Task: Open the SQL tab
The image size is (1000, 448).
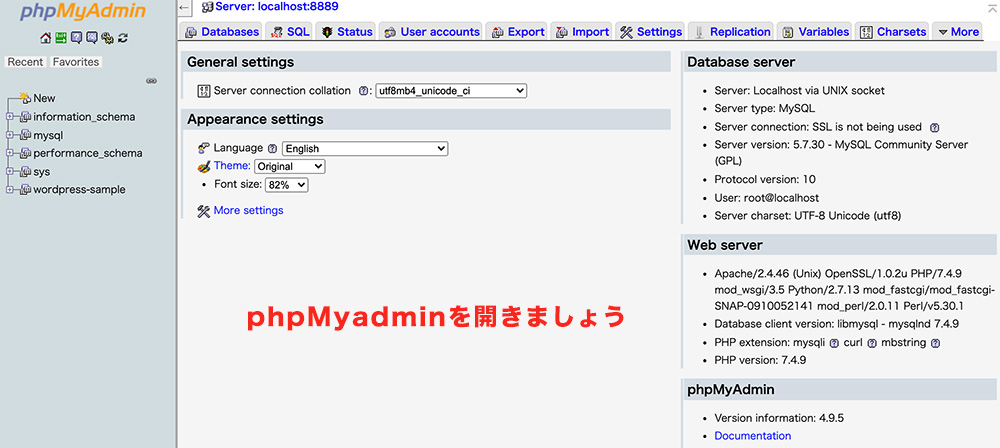Action: tap(289, 31)
